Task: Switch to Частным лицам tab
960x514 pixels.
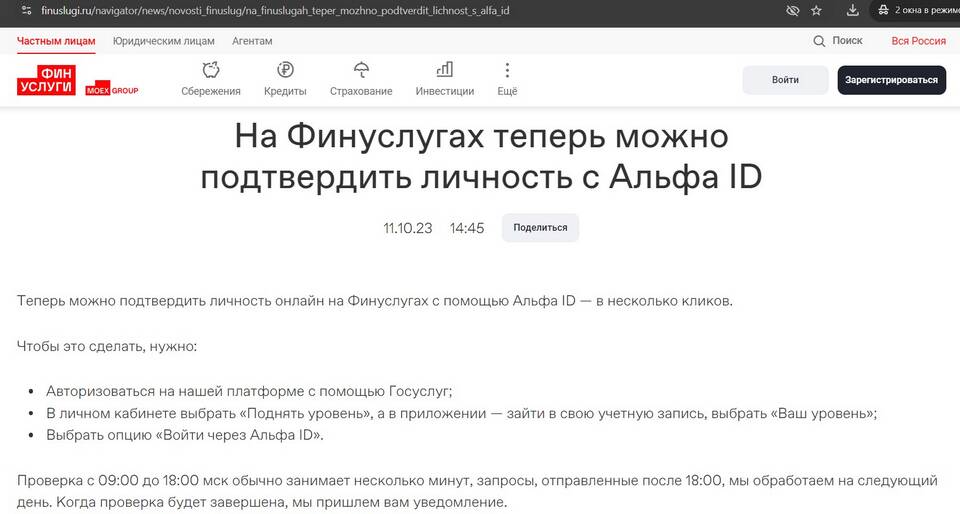Action: (x=56, y=41)
